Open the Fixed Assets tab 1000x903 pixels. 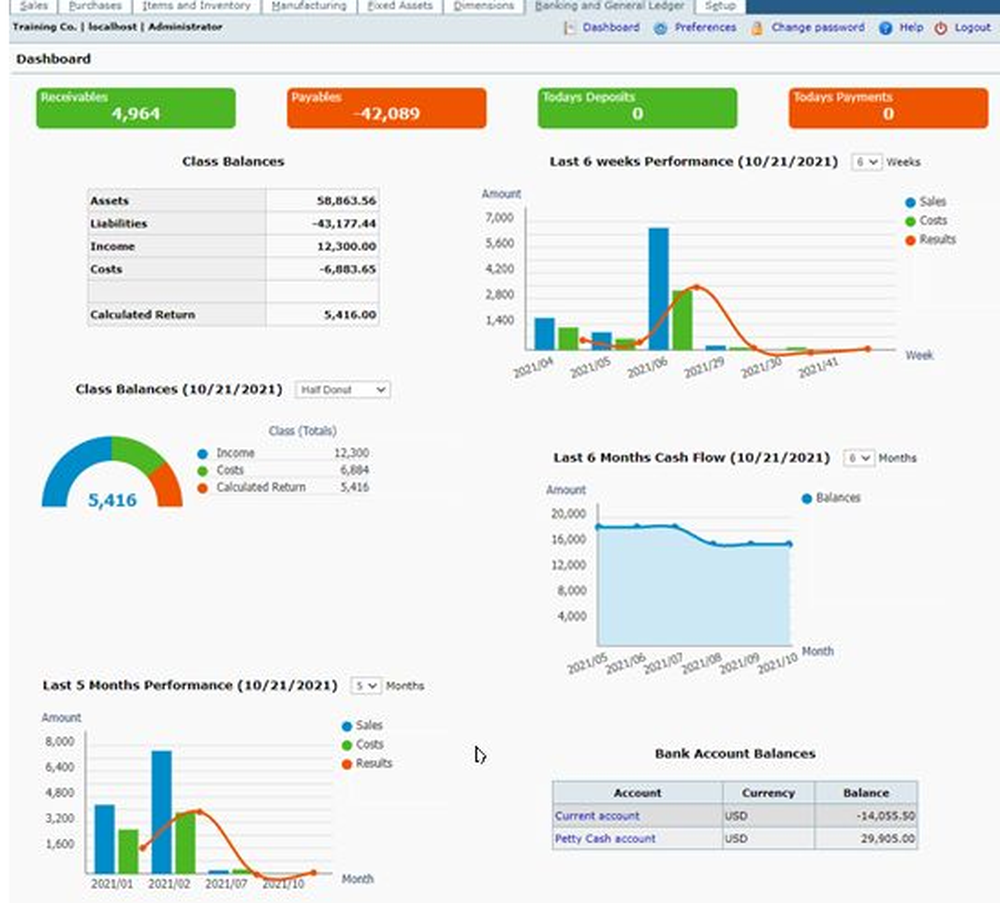click(400, 6)
